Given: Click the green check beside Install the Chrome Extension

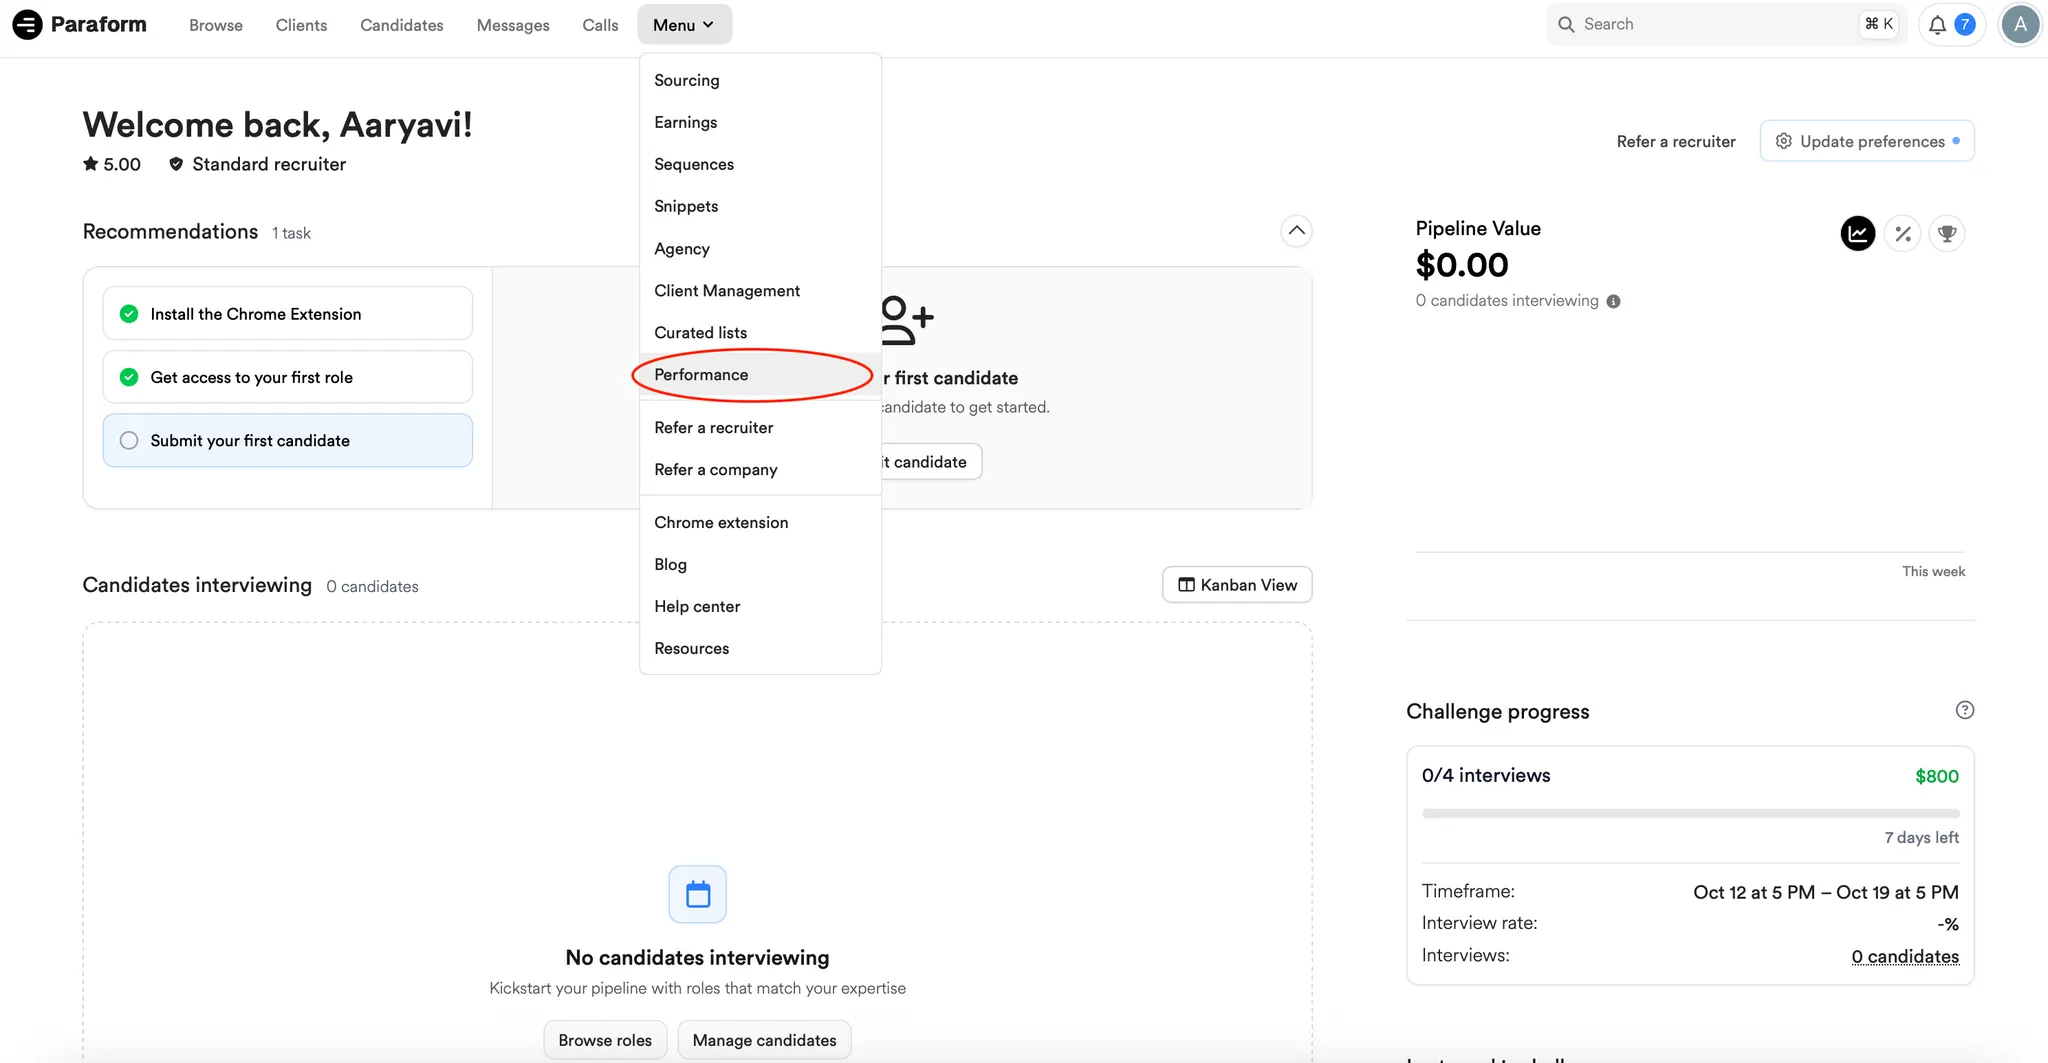Looking at the screenshot, I should (129, 314).
